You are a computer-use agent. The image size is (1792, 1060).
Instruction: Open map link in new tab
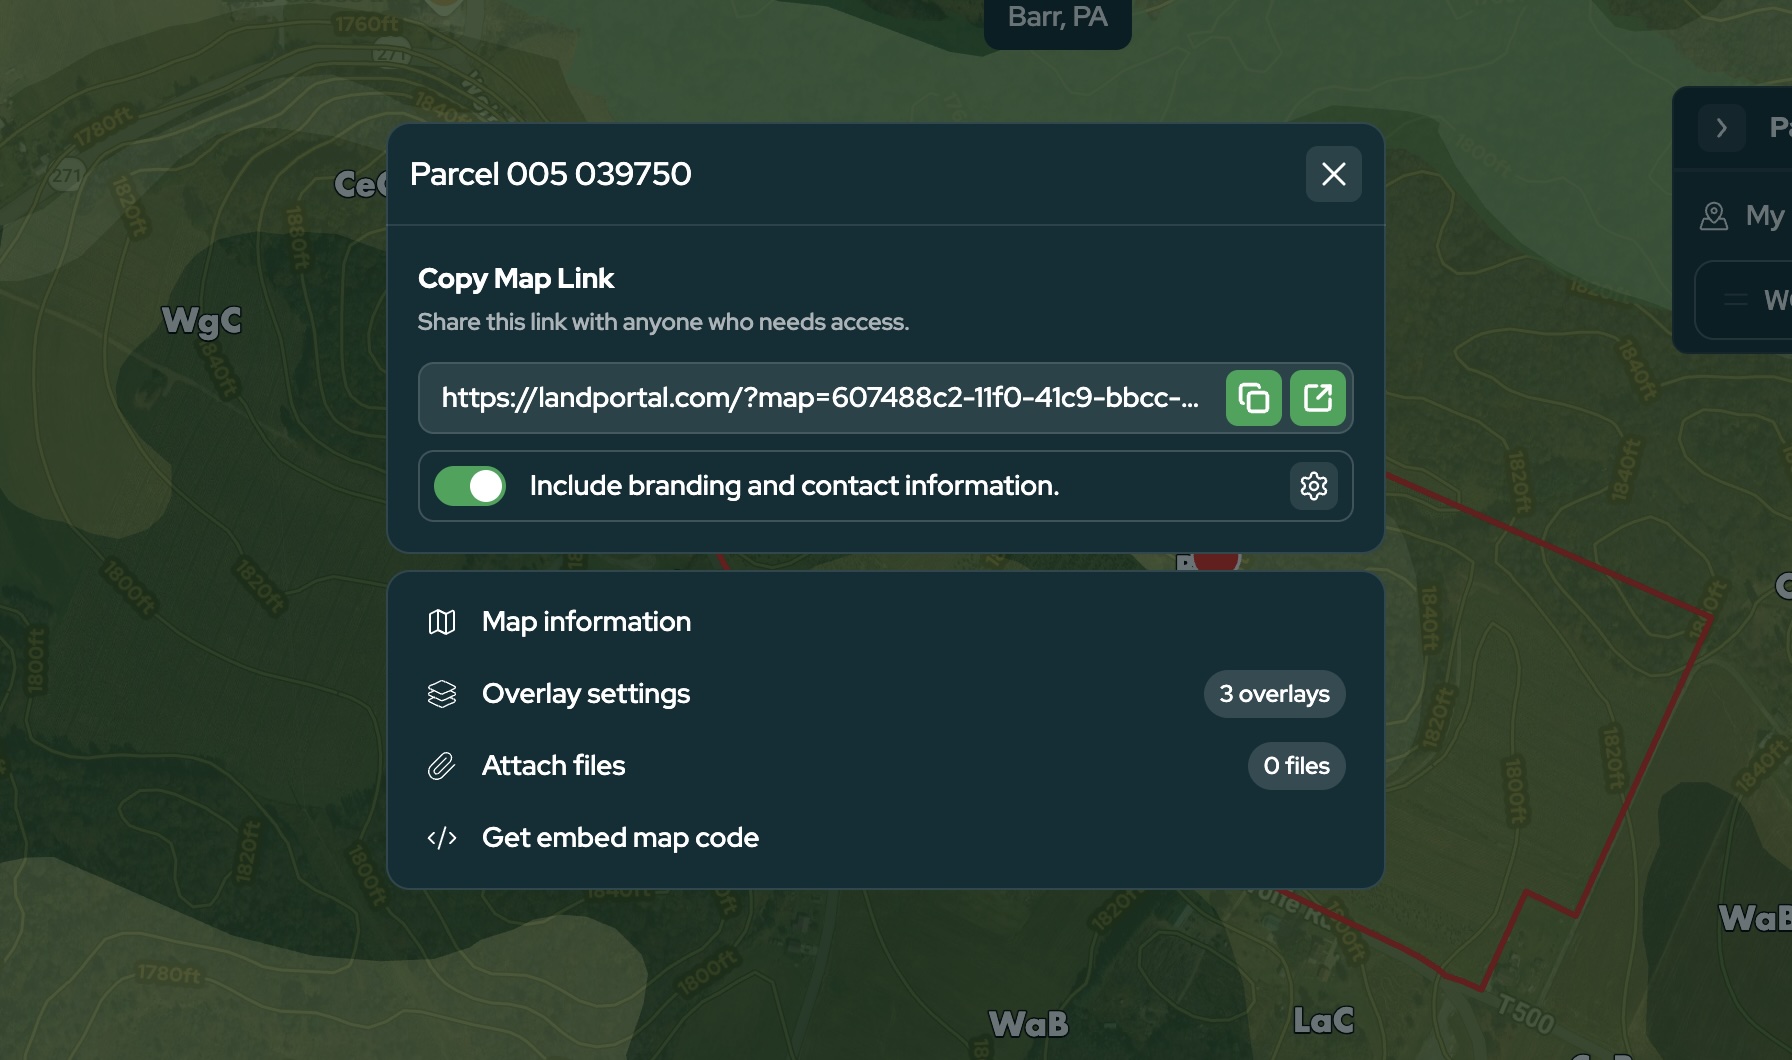tap(1317, 398)
